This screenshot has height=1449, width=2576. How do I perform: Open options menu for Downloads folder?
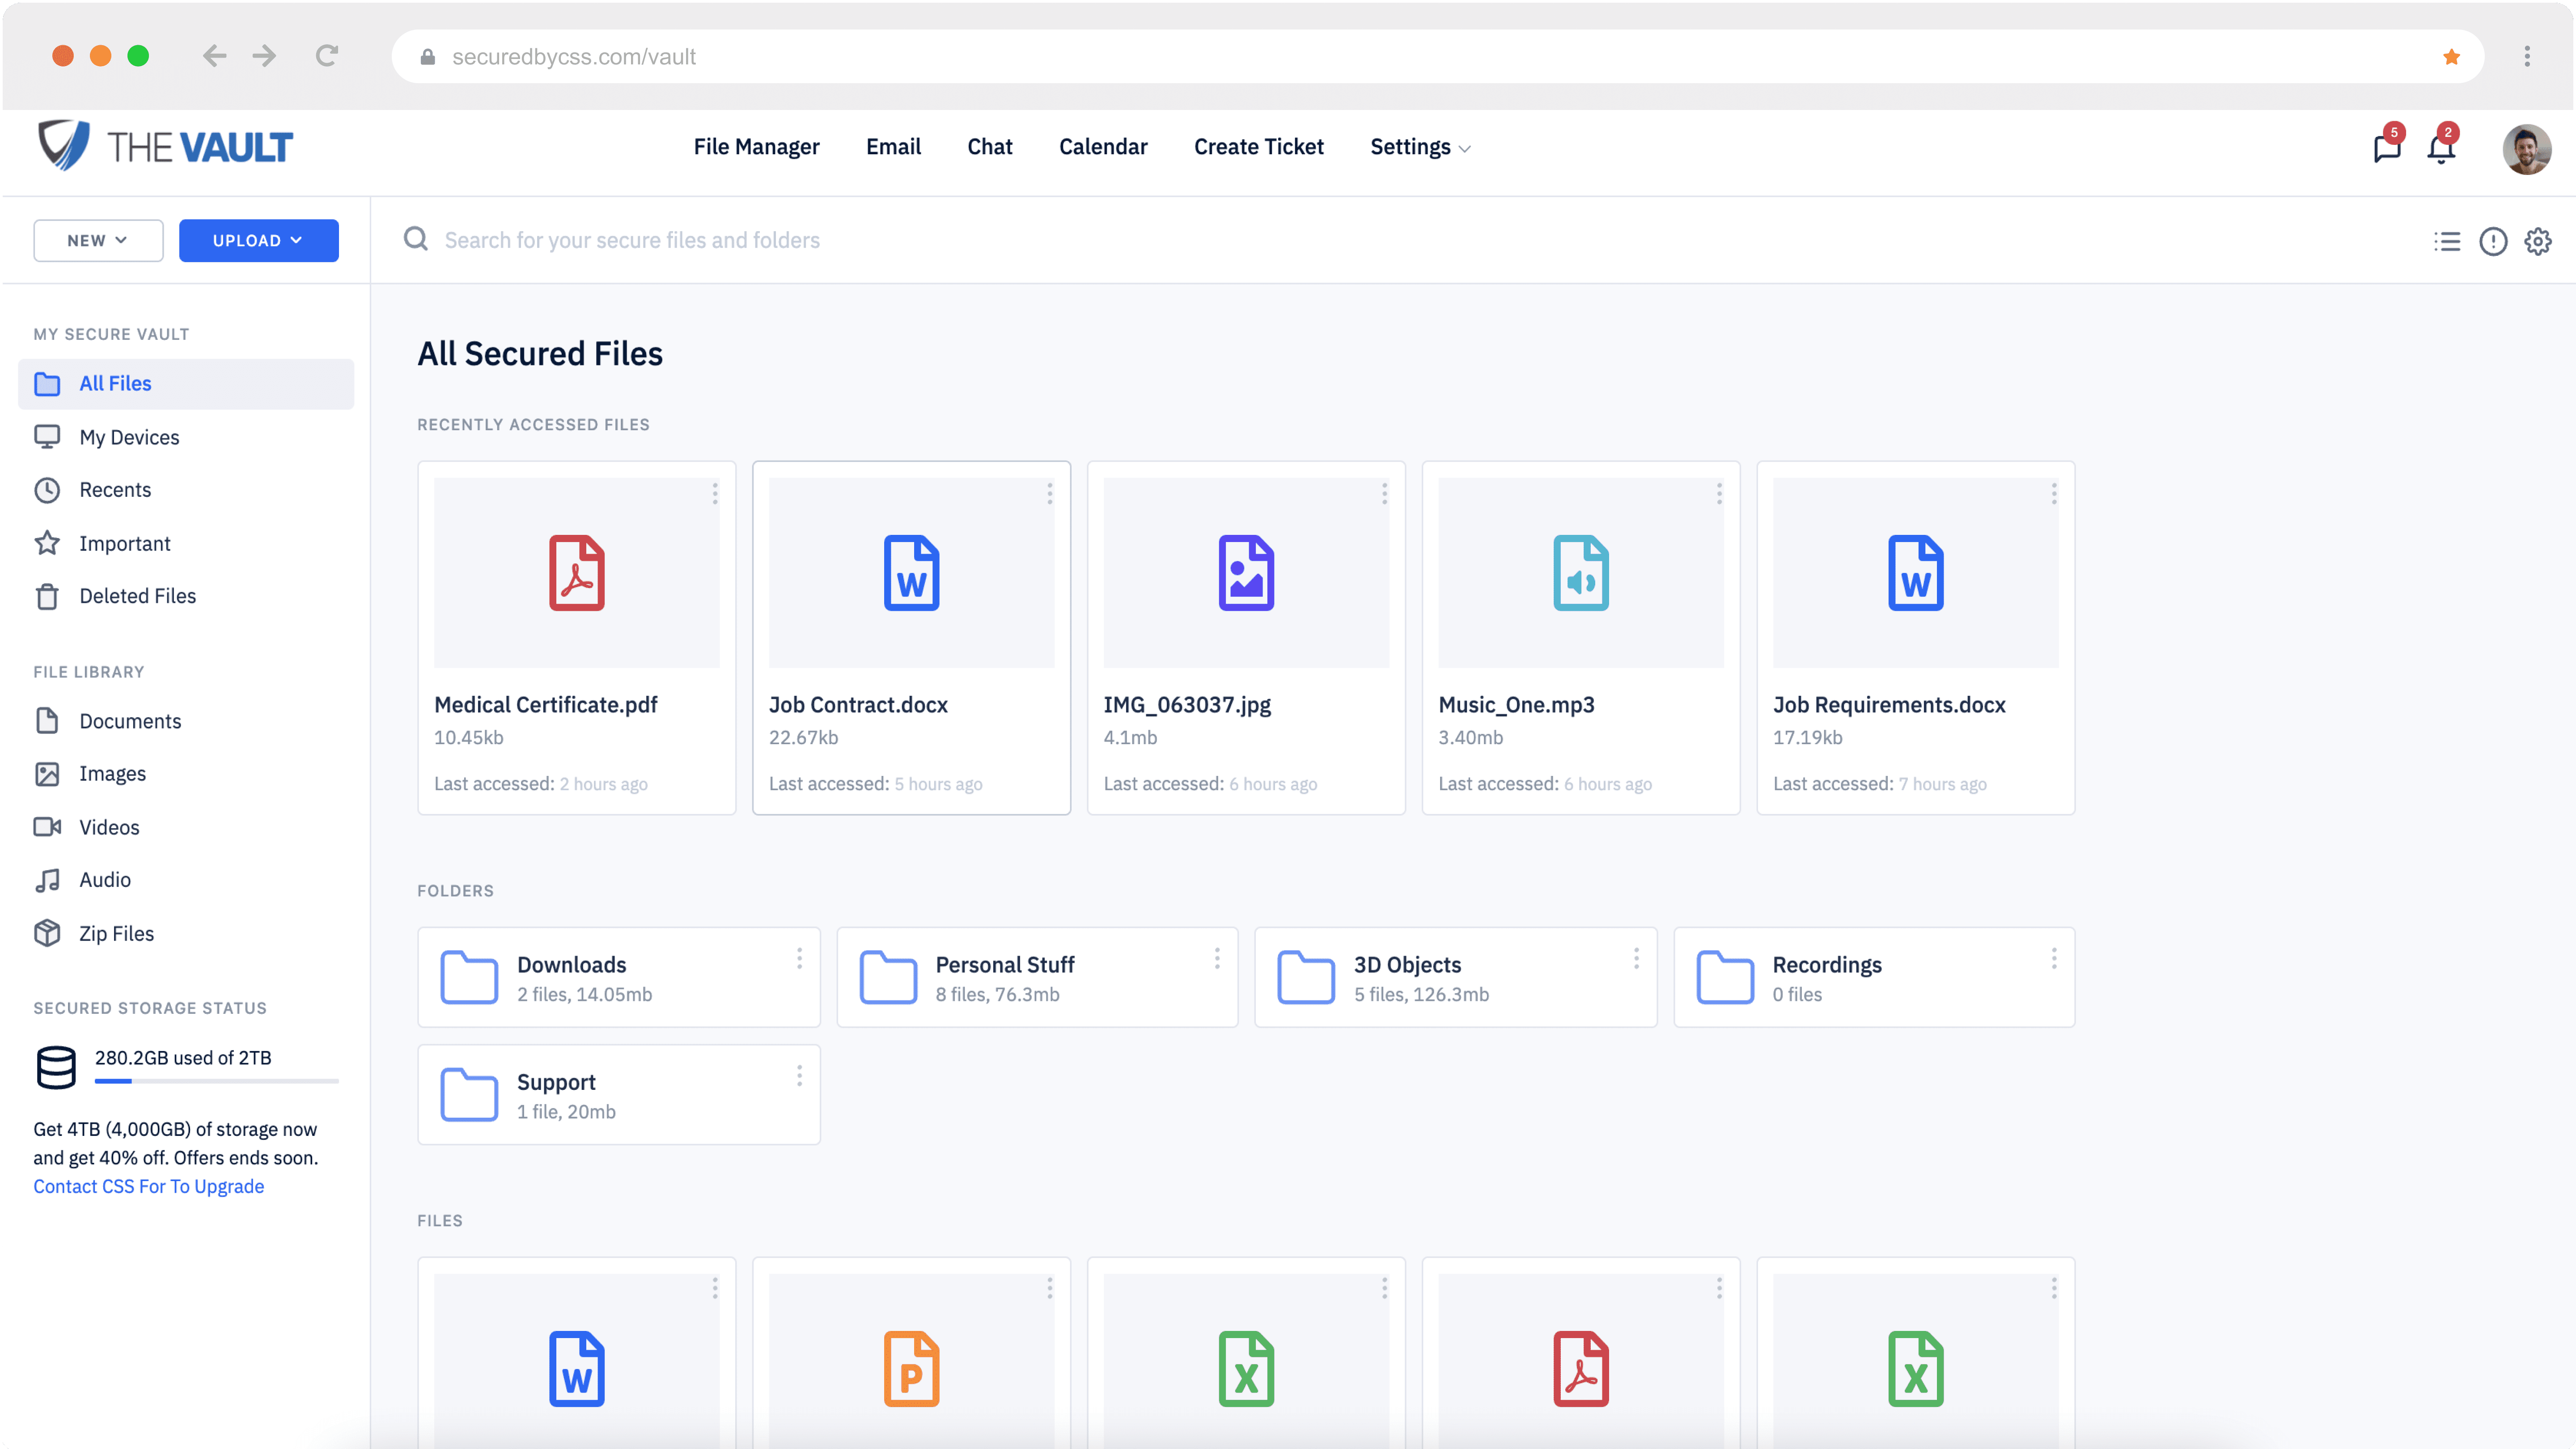[x=800, y=958]
